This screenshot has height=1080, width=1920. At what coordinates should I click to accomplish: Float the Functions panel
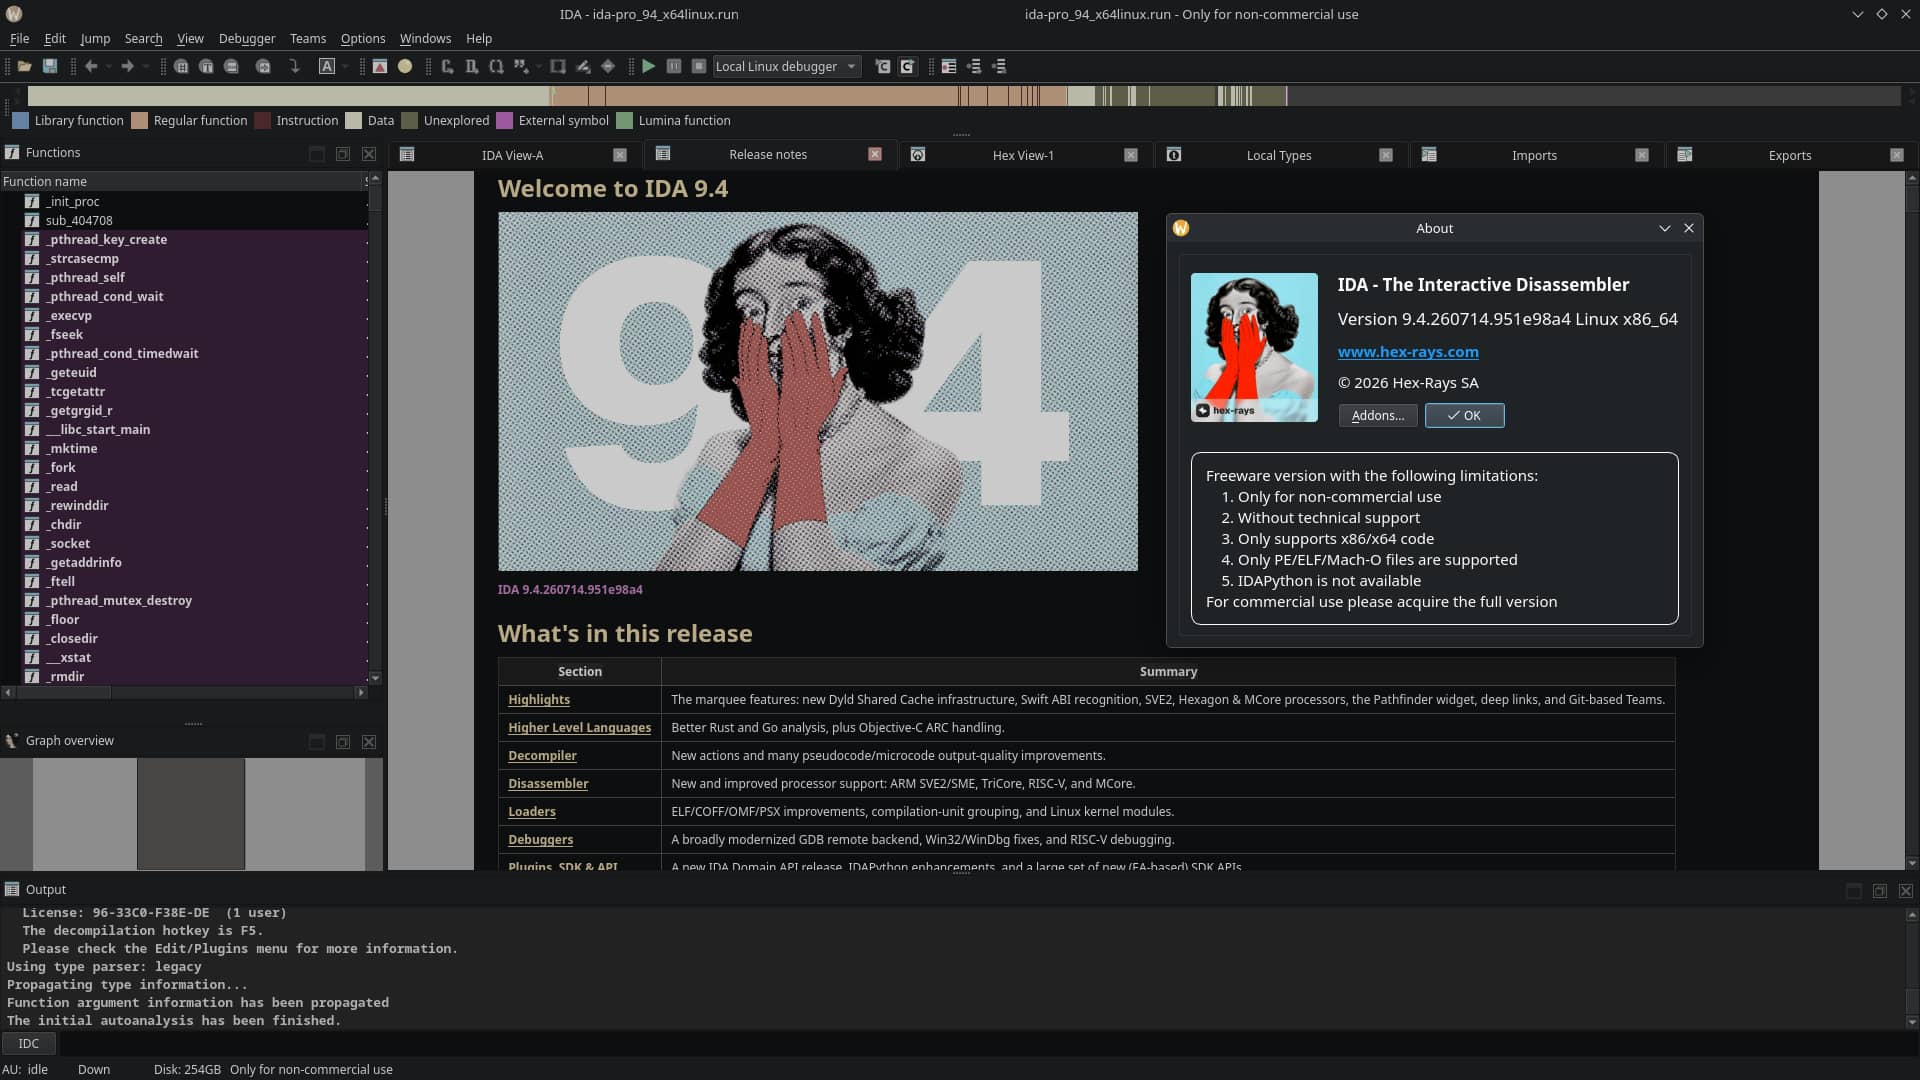point(343,153)
